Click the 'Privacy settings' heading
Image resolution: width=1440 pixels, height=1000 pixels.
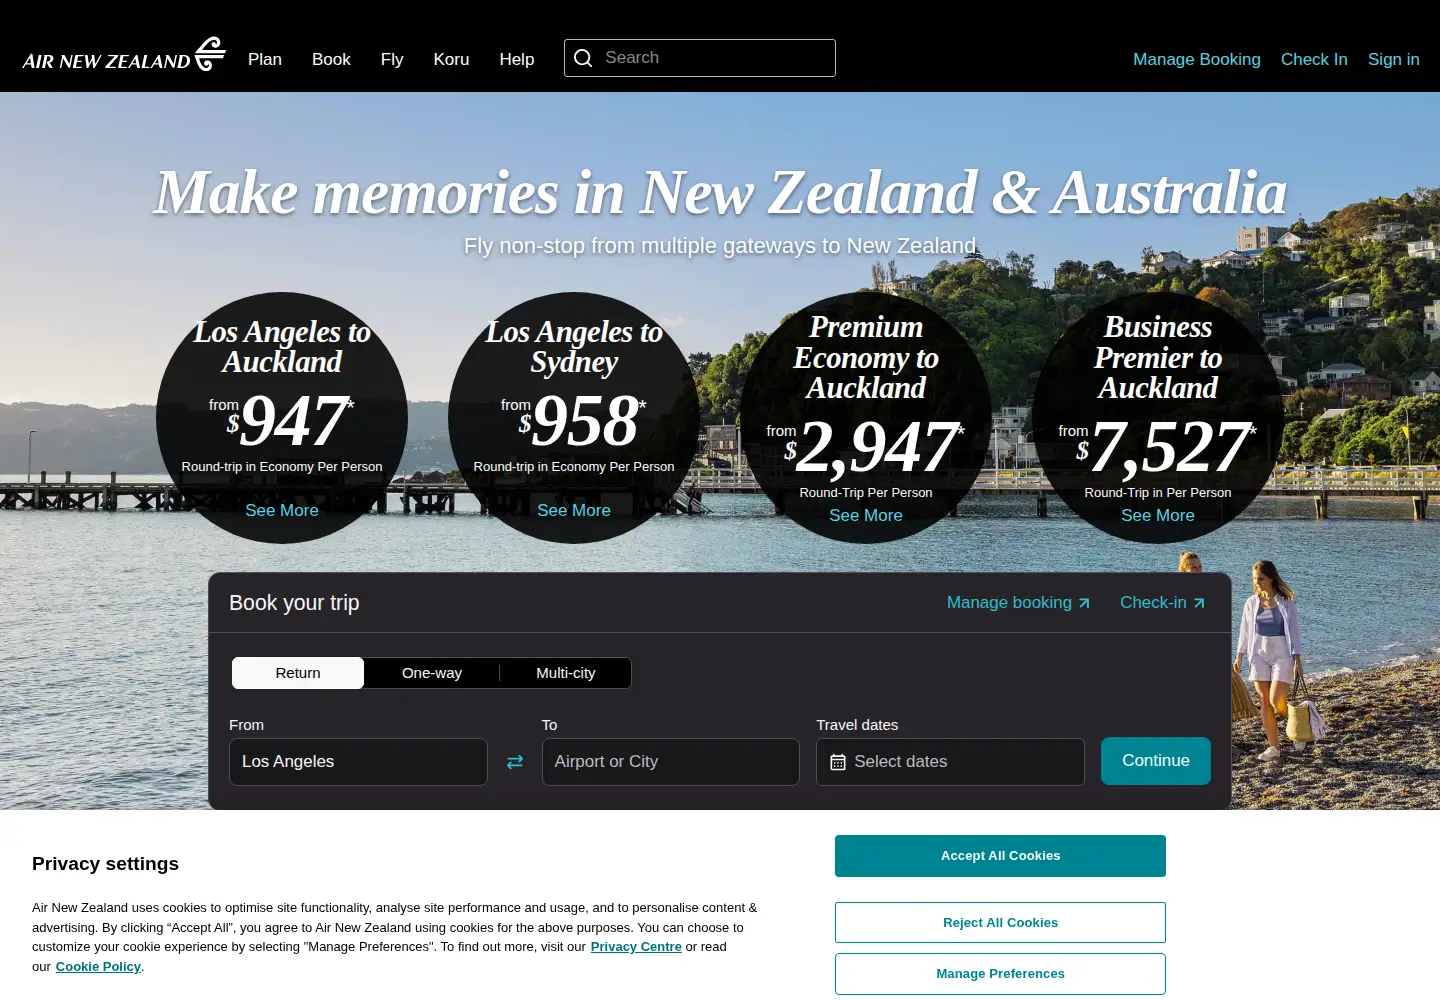pyautogui.click(x=105, y=864)
